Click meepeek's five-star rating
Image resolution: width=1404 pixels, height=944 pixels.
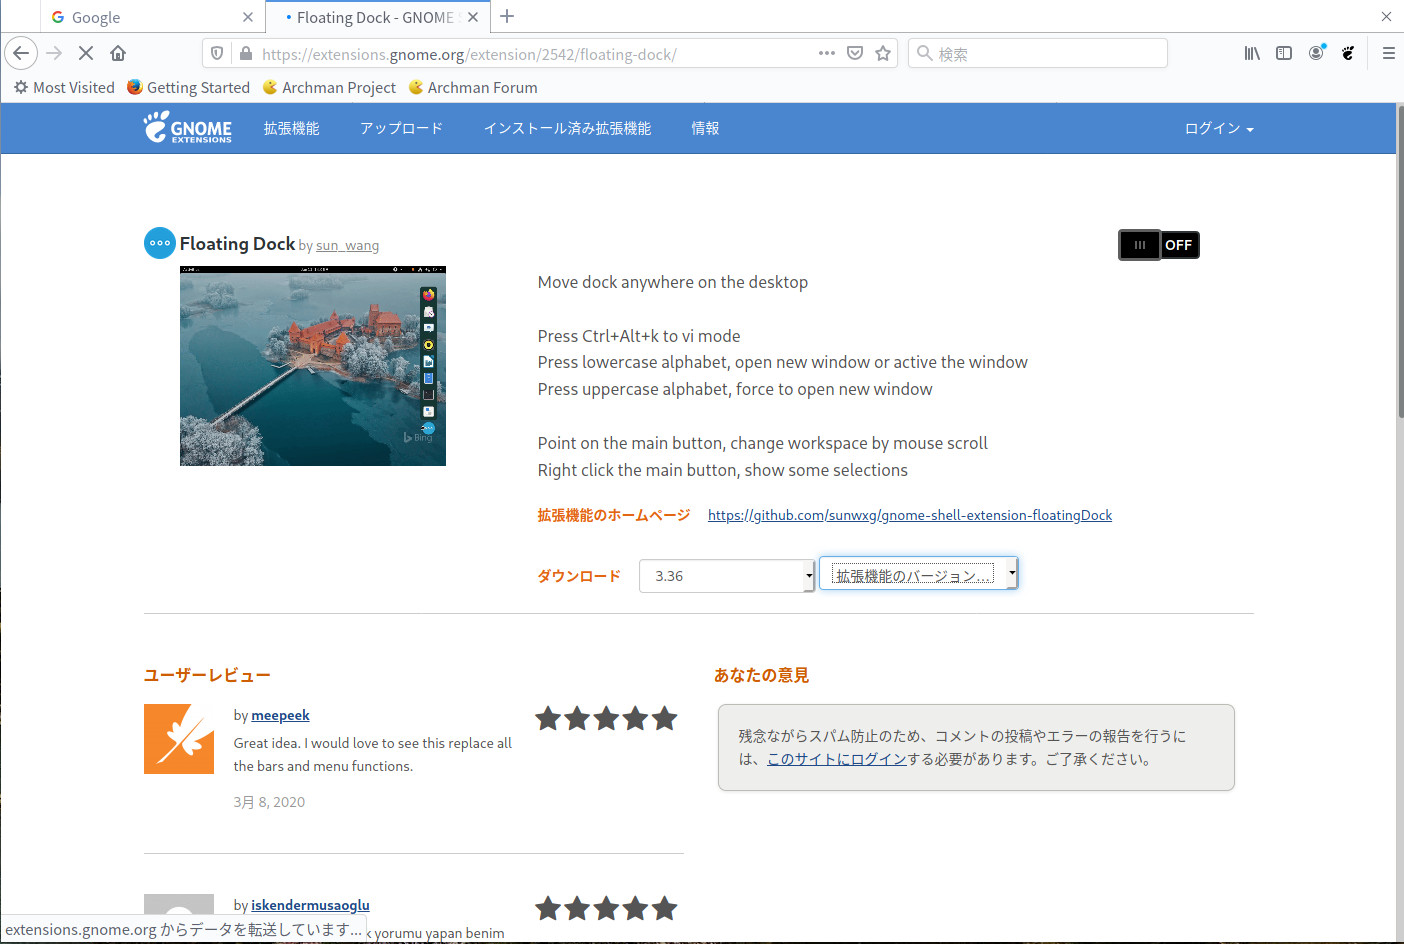tap(606, 719)
